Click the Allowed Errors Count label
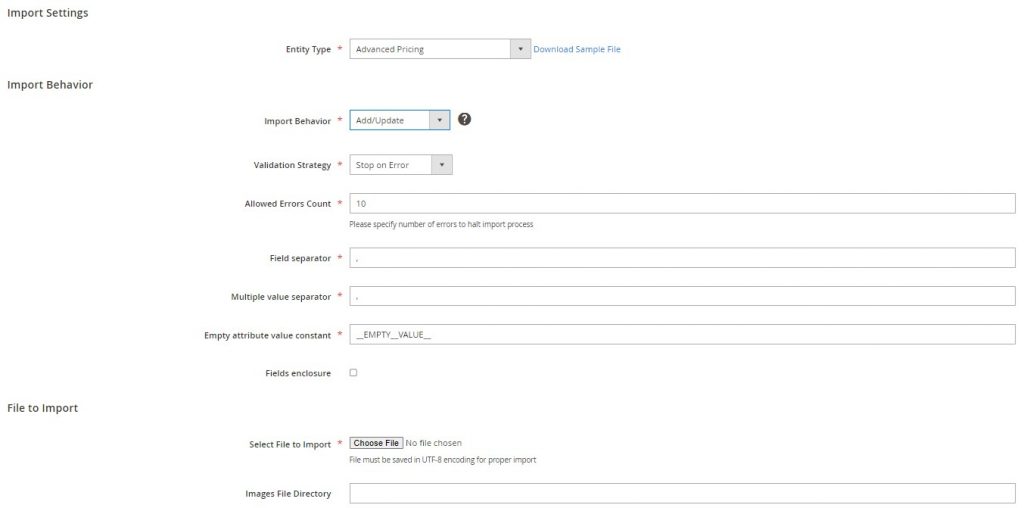1024x508 pixels. click(287, 204)
